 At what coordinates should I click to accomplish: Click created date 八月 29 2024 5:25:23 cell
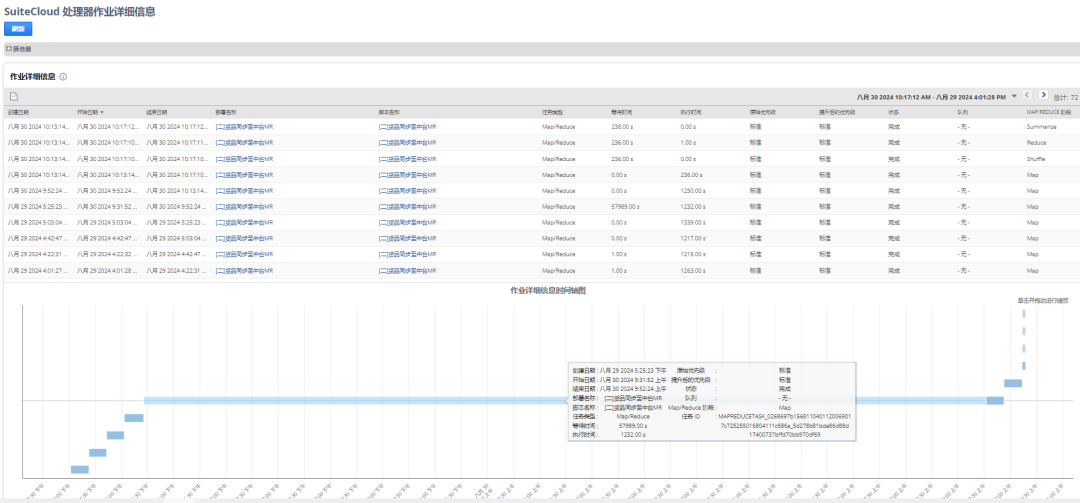[x=39, y=207]
